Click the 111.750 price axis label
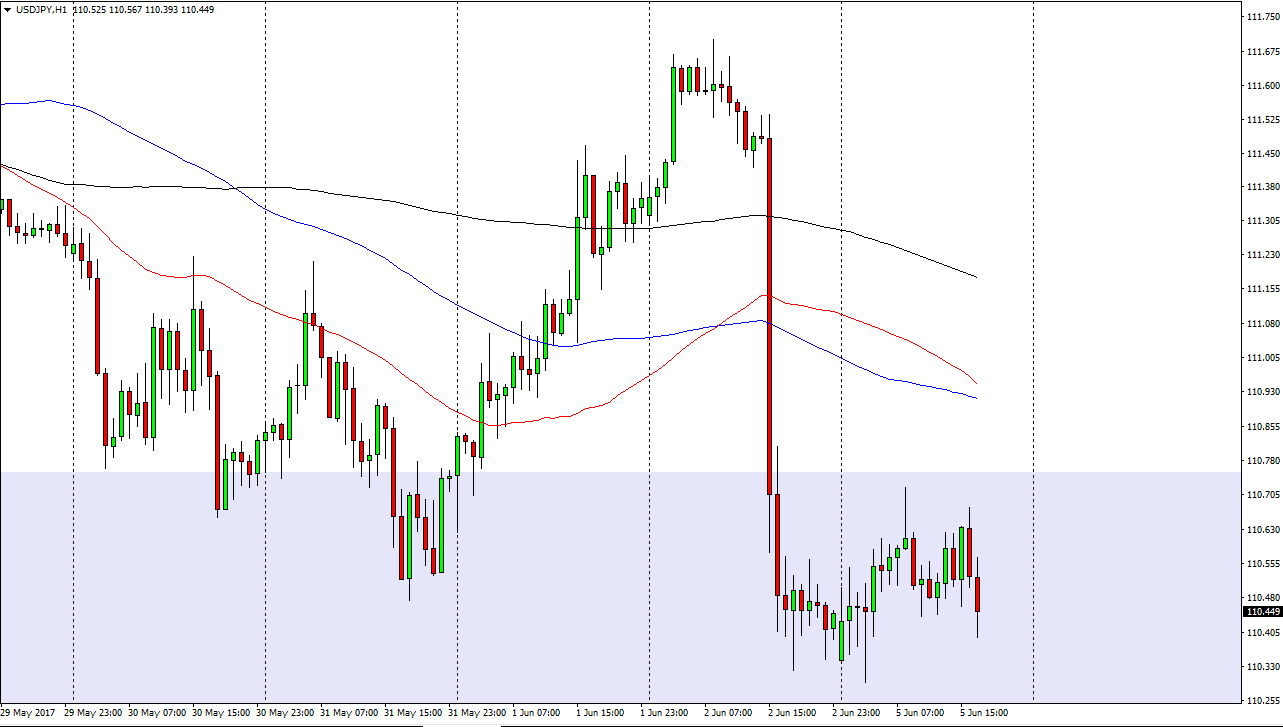The width and height of the screenshot is (1283, 727). [1261, 17]
